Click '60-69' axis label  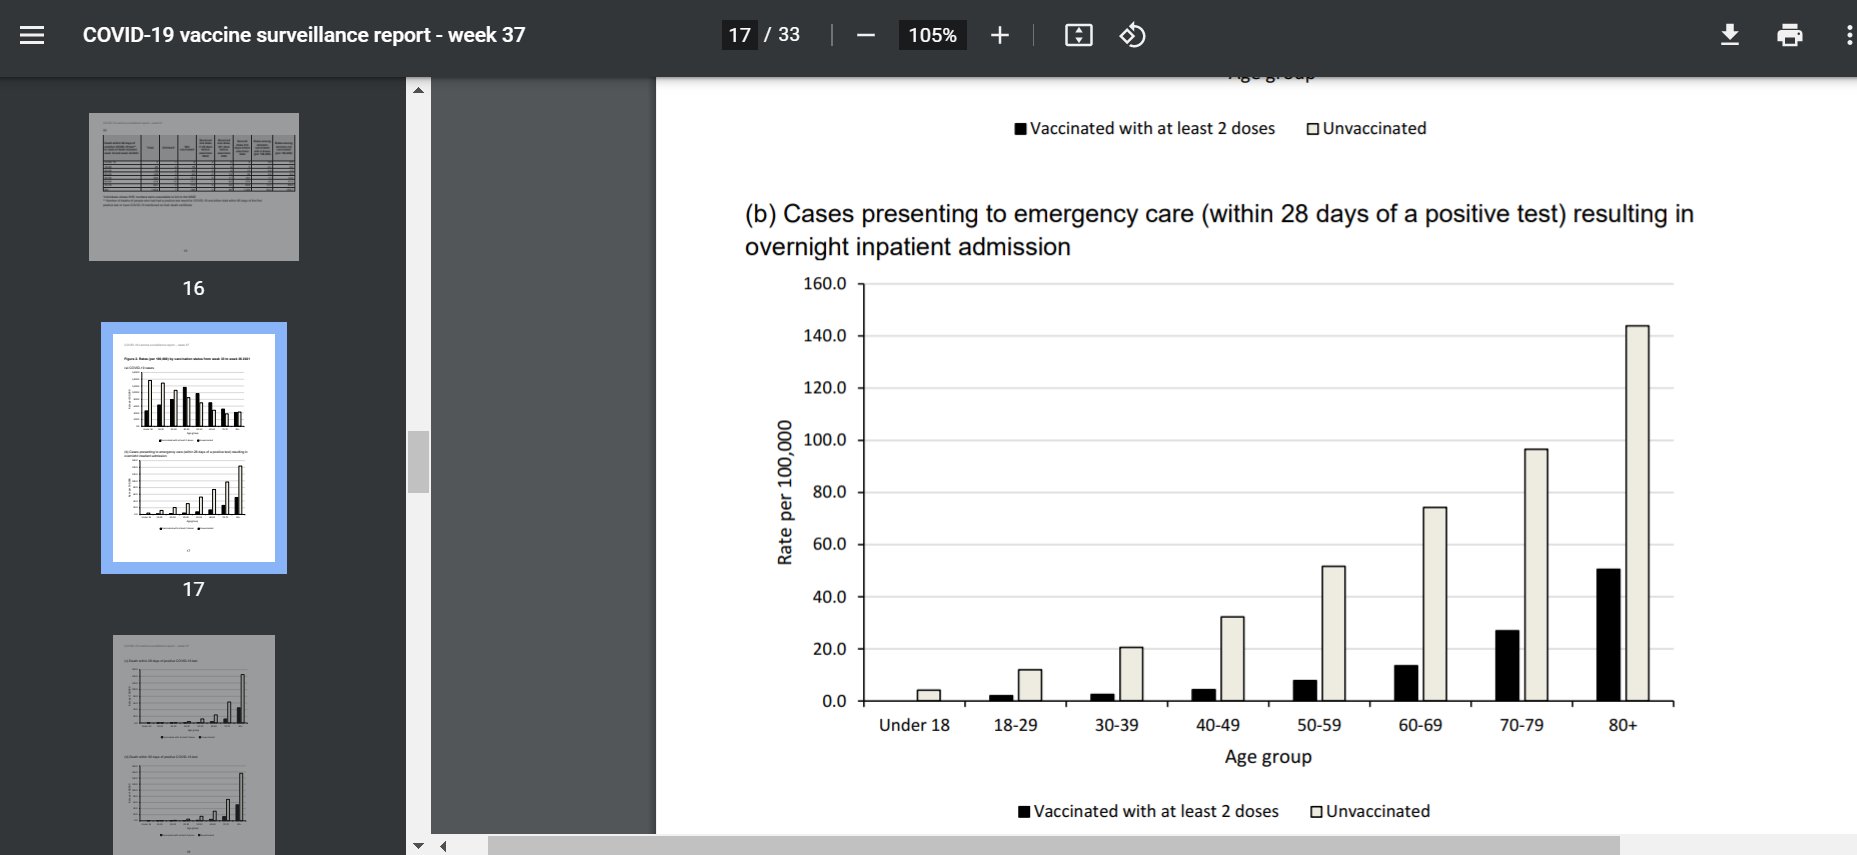click(x=1420, y=725)
